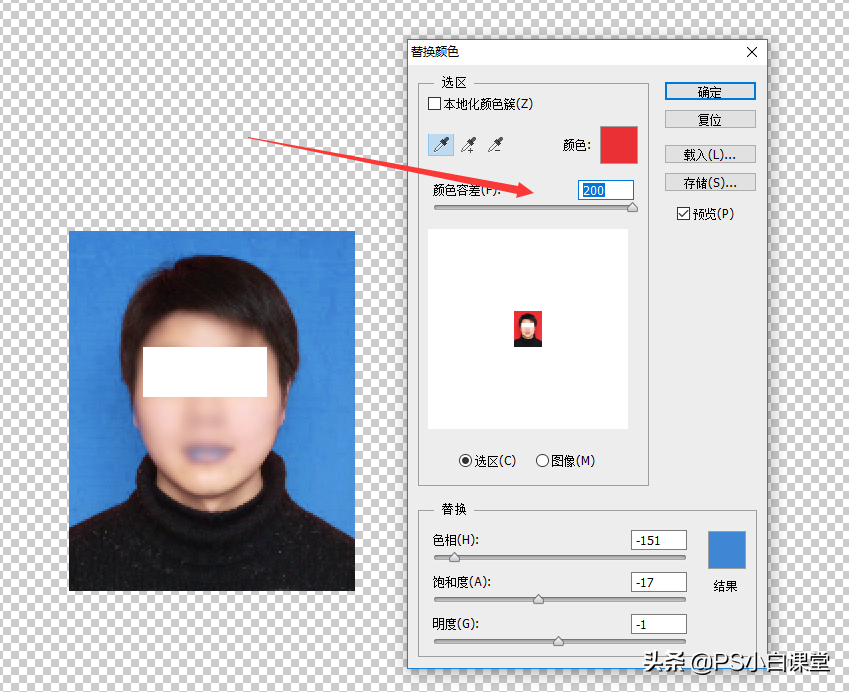
Task: Uncheck the 预览(P) checkbox
Action: [683, 214]
